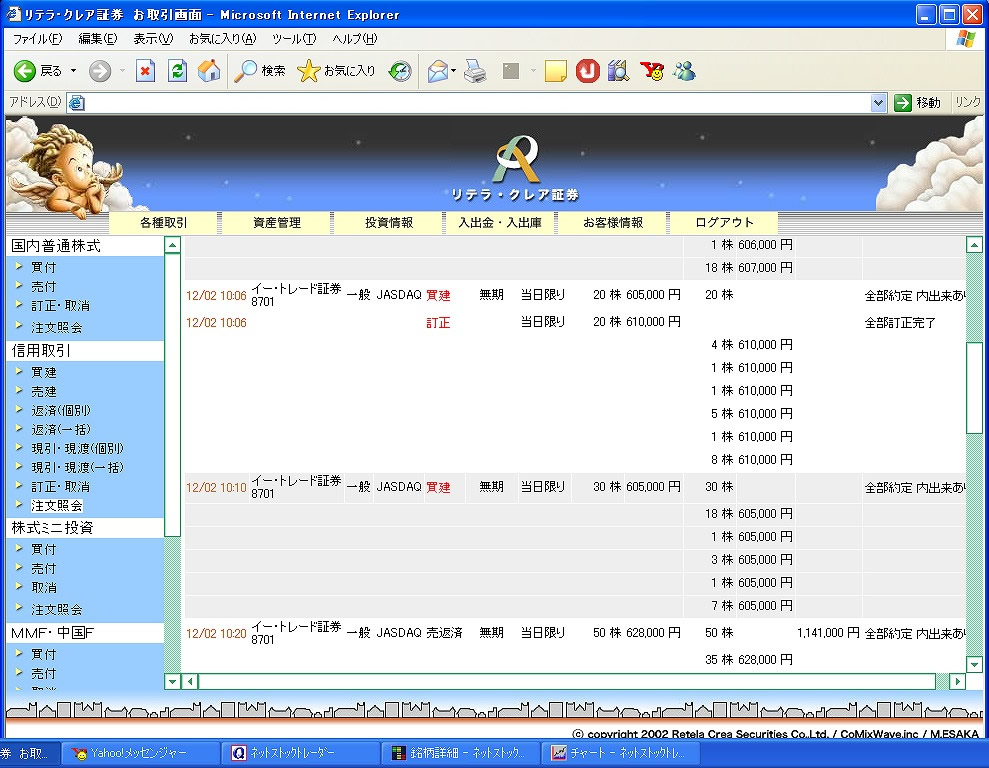
Task: Open the 編集(E) menu
Action: click(x=98, y=39)
